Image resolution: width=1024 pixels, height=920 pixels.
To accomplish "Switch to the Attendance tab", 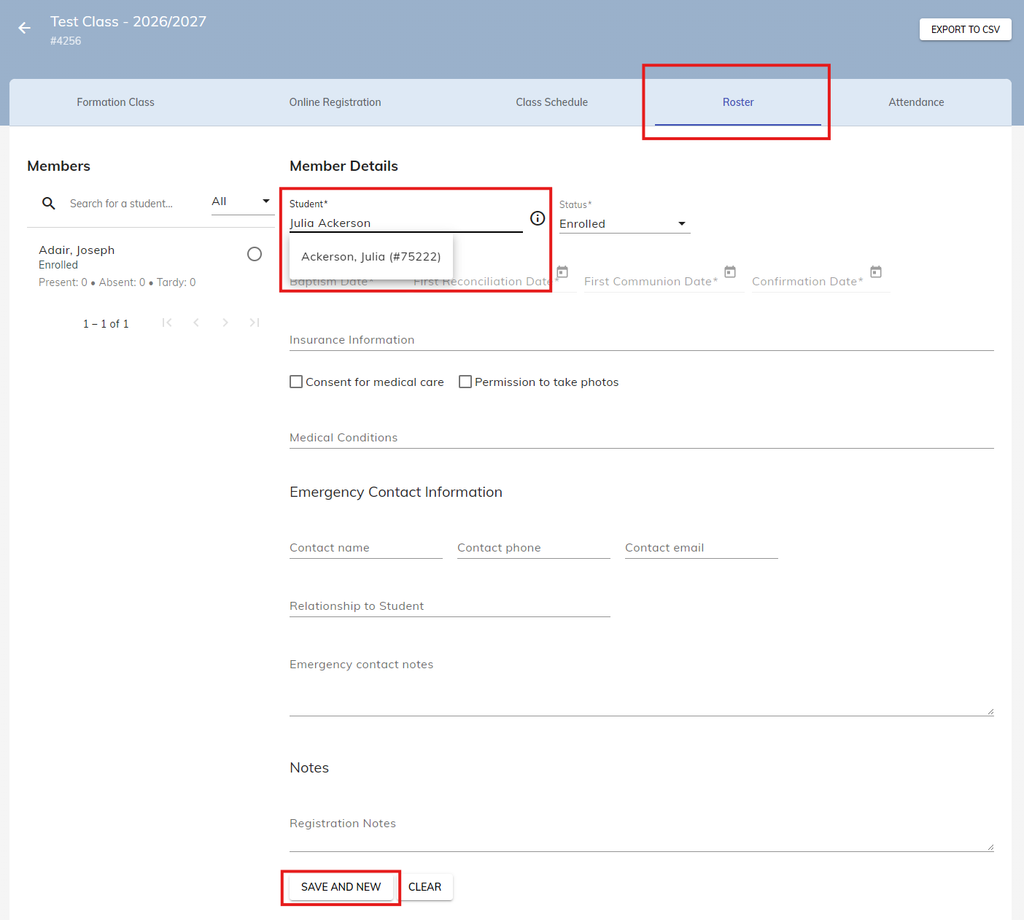I will pyautogui.click(x=916, y=102).
